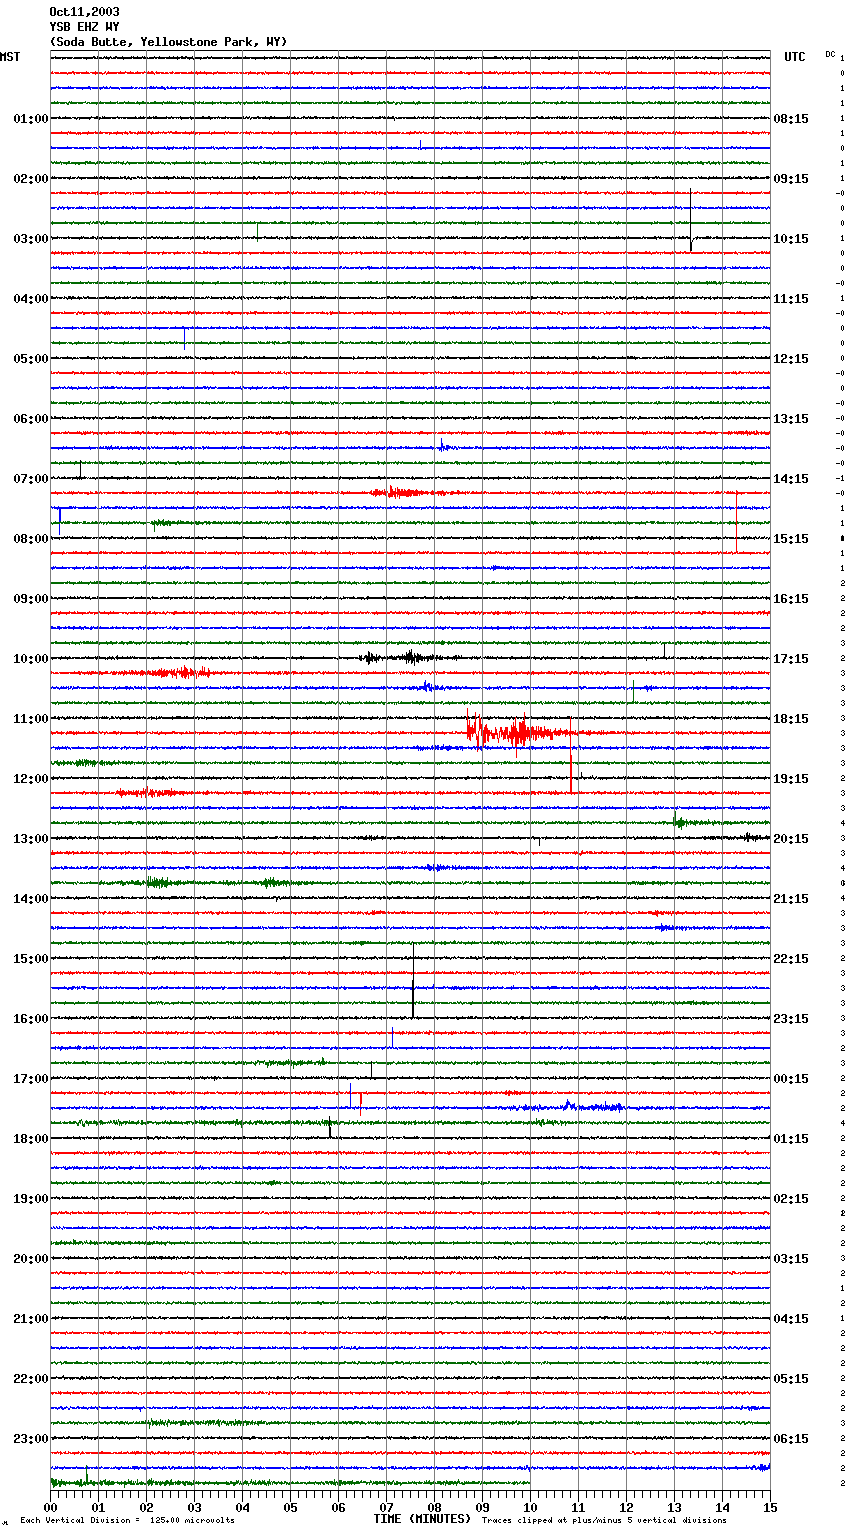The image size is (850, 1534).
Task: Select the '14:00' MST time label
Action: click(x=31, y=899)
